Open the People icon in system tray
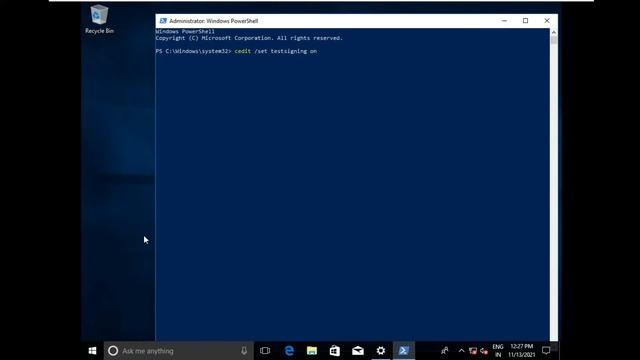 (x=445, y=351)
